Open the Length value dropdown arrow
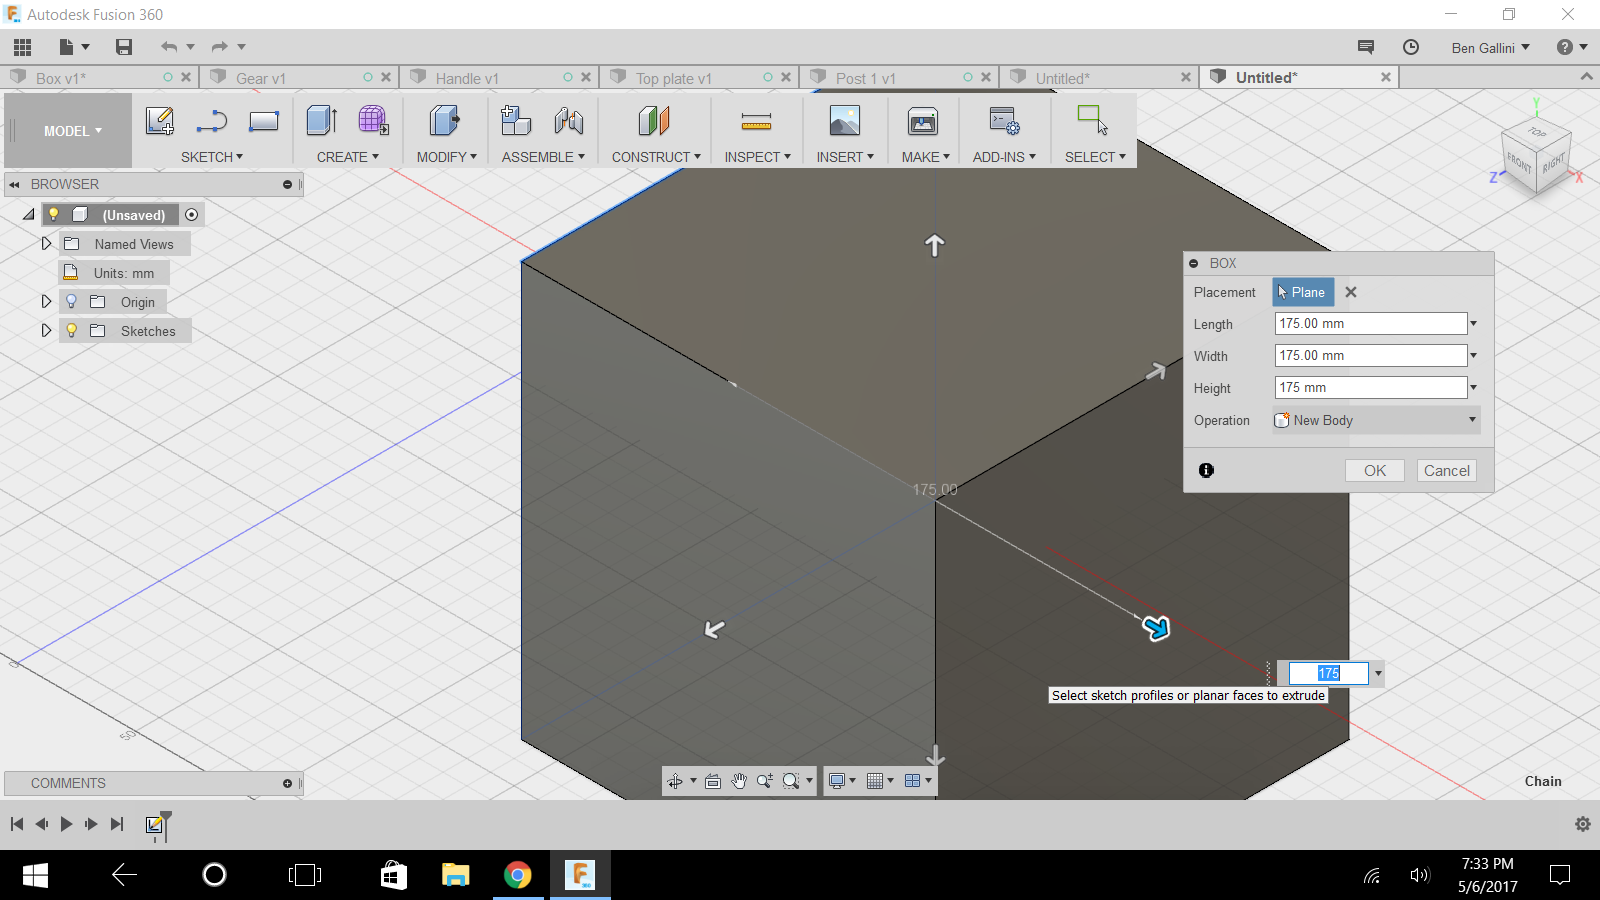 (1473, 323)
